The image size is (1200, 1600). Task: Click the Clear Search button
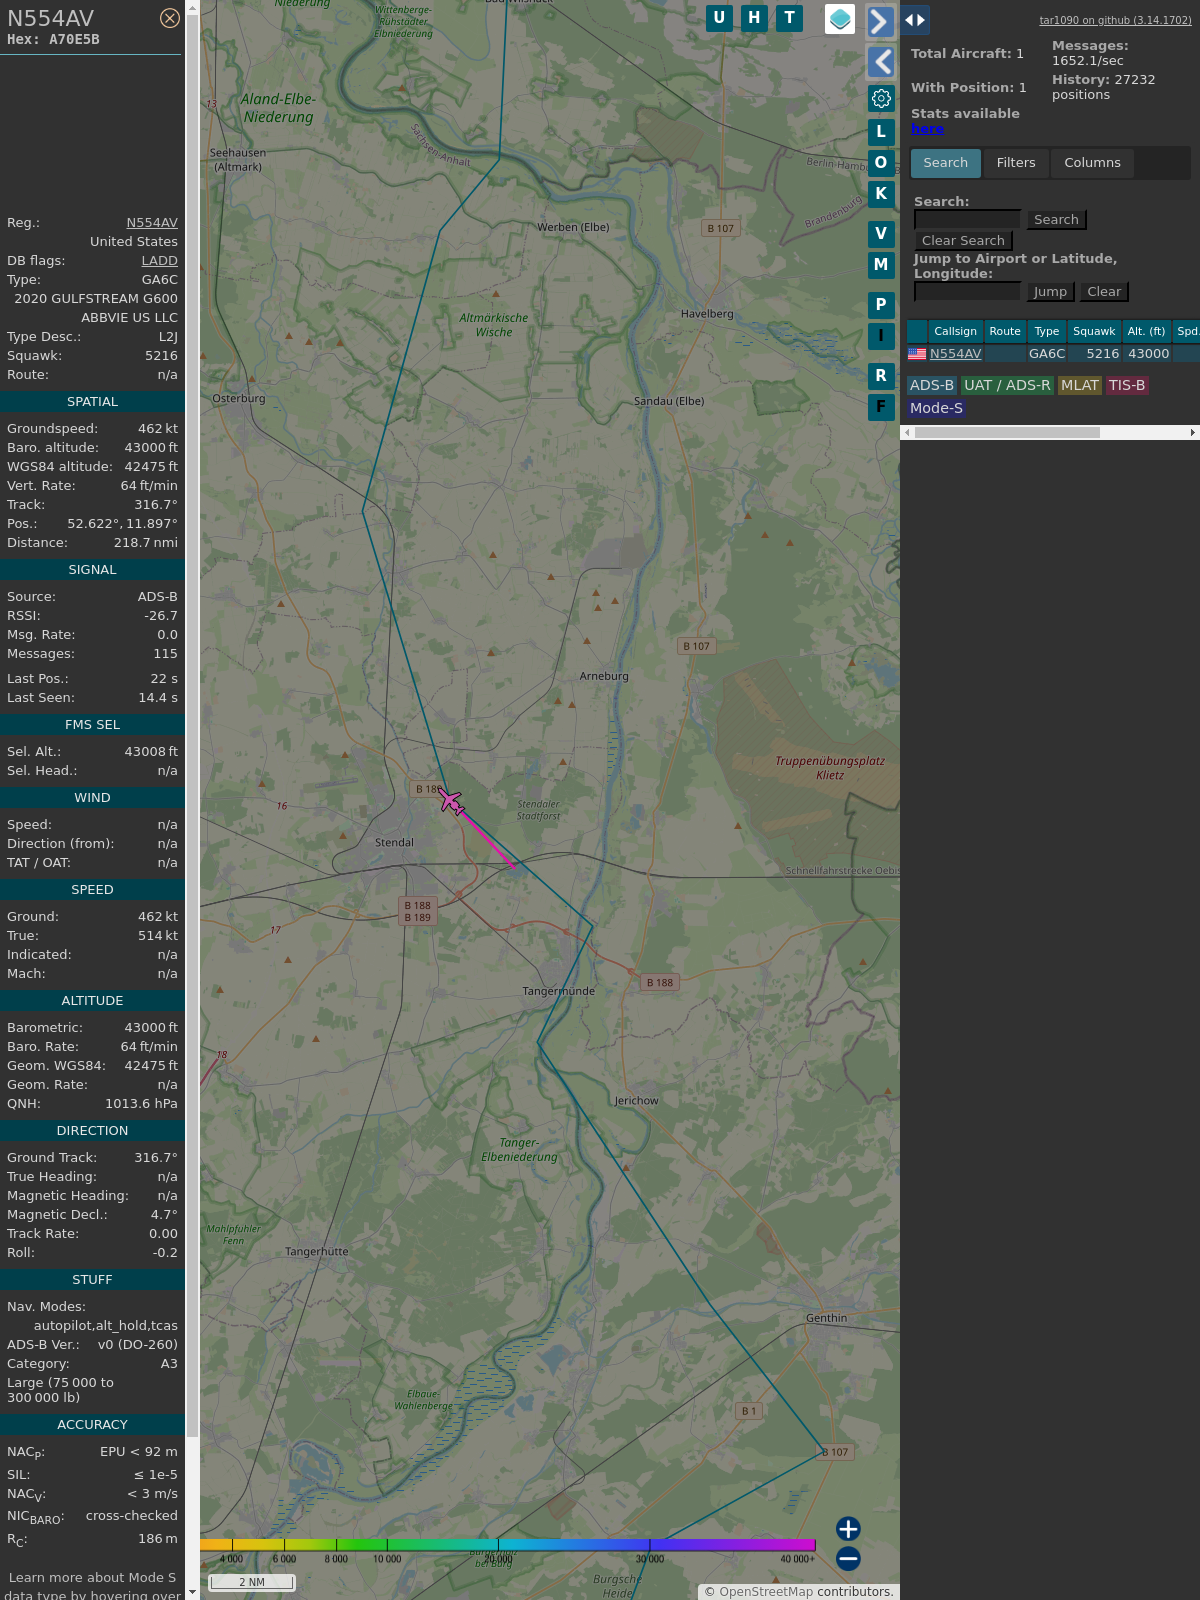pos(963,241)
